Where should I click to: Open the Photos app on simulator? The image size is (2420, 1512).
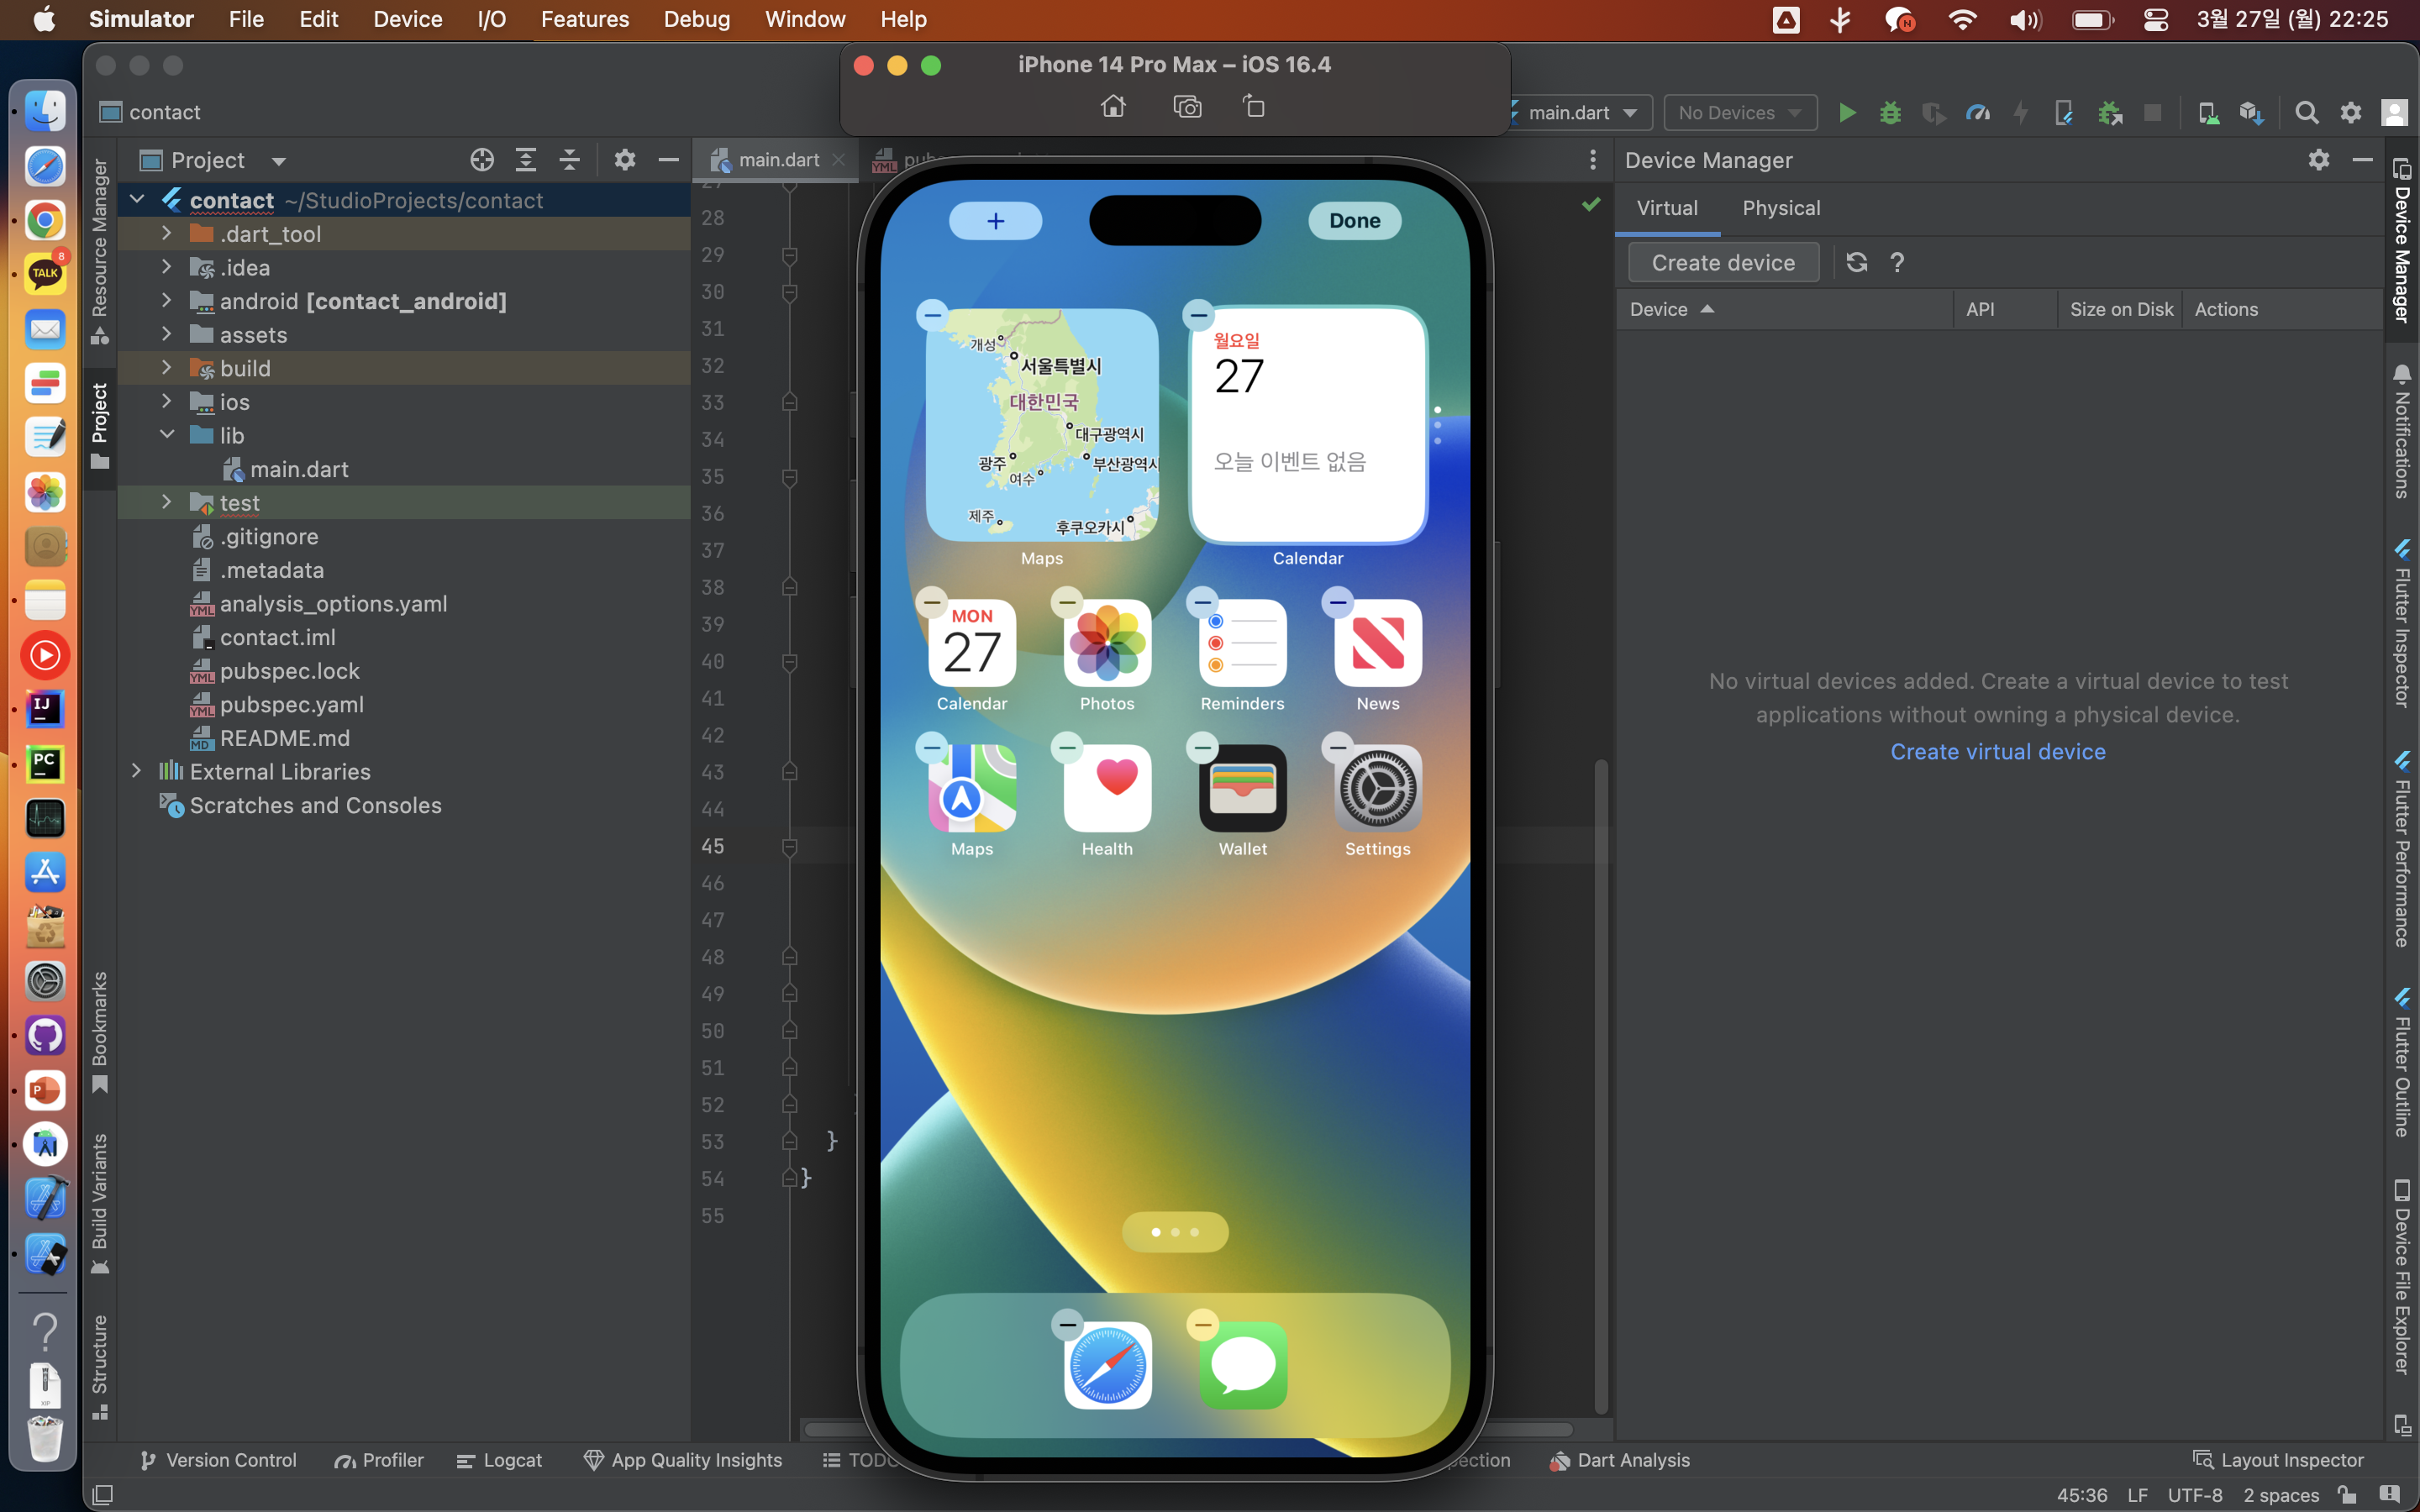coord(1108,643)
